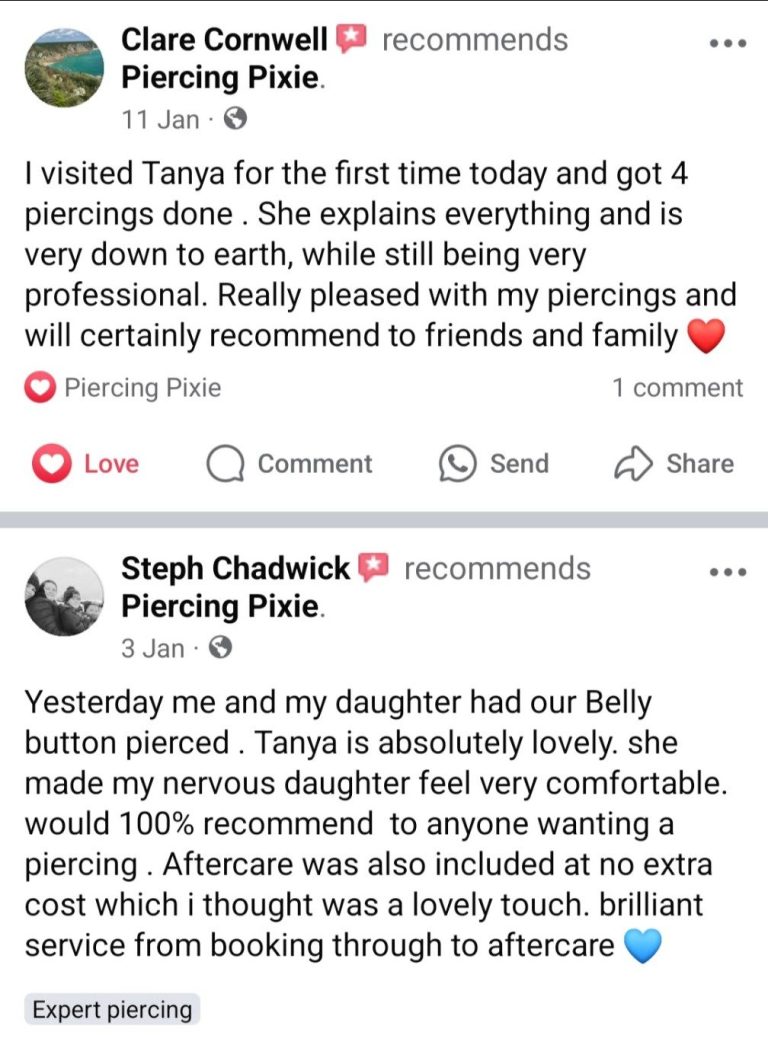The height and width of the screenshot is (1048, 768).
Task: Click recommendation badge beside Clare Cornwell
Action: point(352,40)
